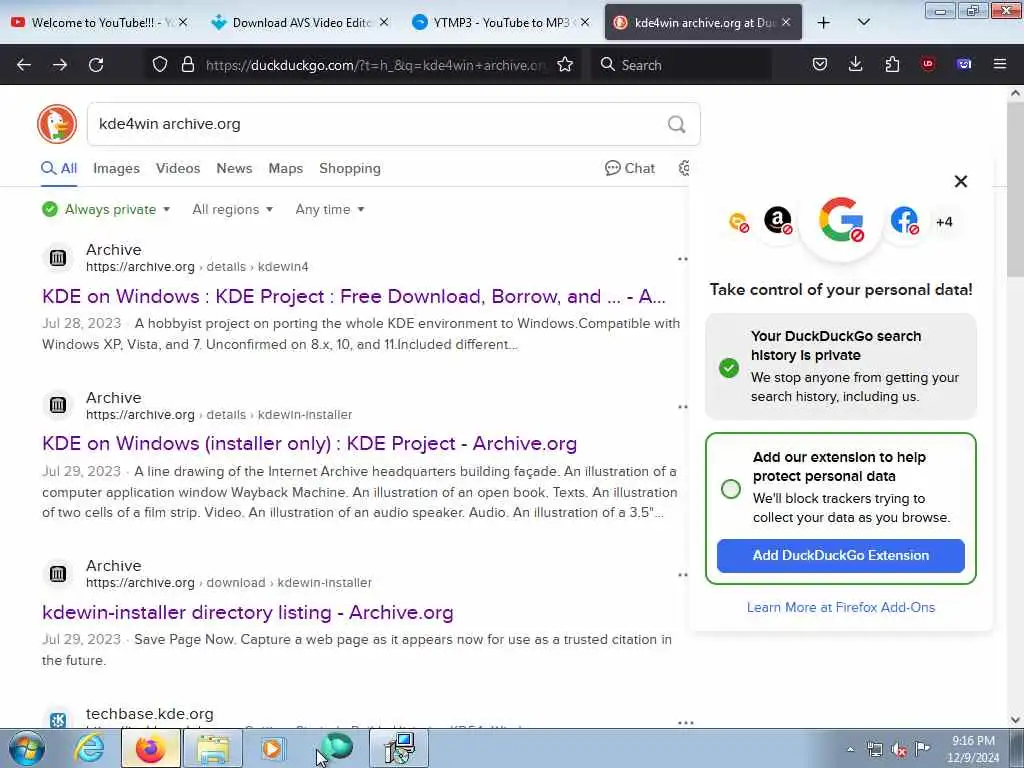Reload the current page
Screen dimensions: 1024x768
tap(96, 65)
